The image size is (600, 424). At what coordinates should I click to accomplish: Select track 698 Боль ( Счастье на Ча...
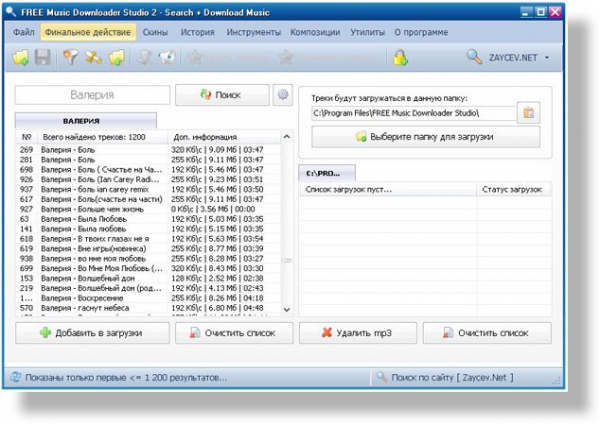point(148,170)
